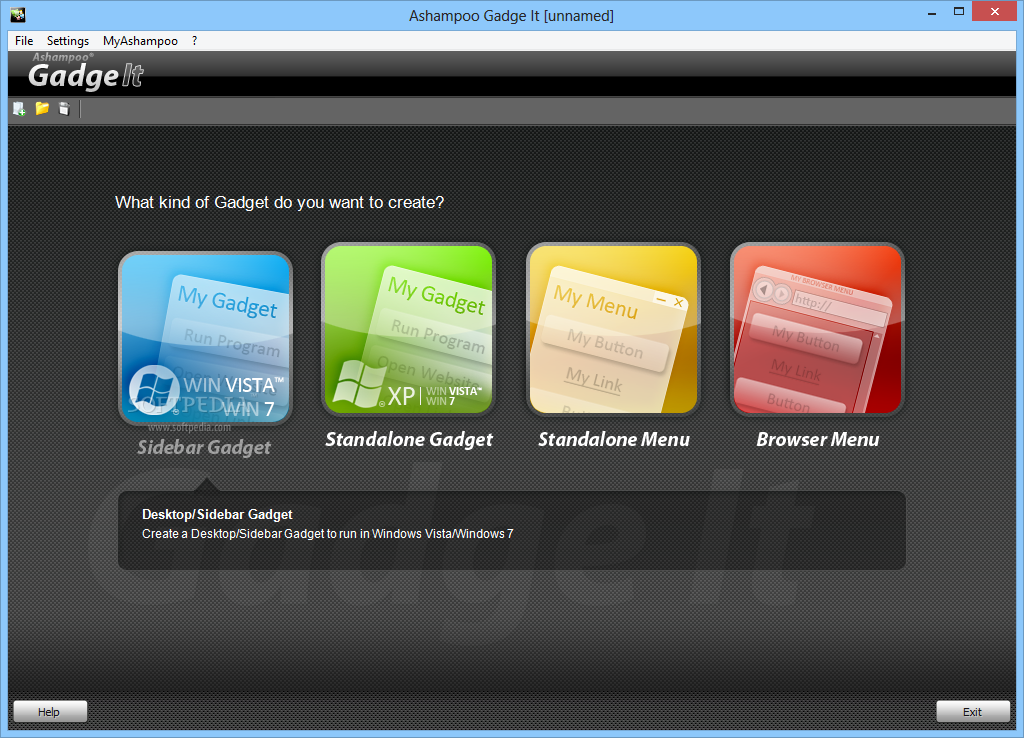Open the ? help menu
The height and width of the screenshot is (738, 1024).
coord(195,40)
